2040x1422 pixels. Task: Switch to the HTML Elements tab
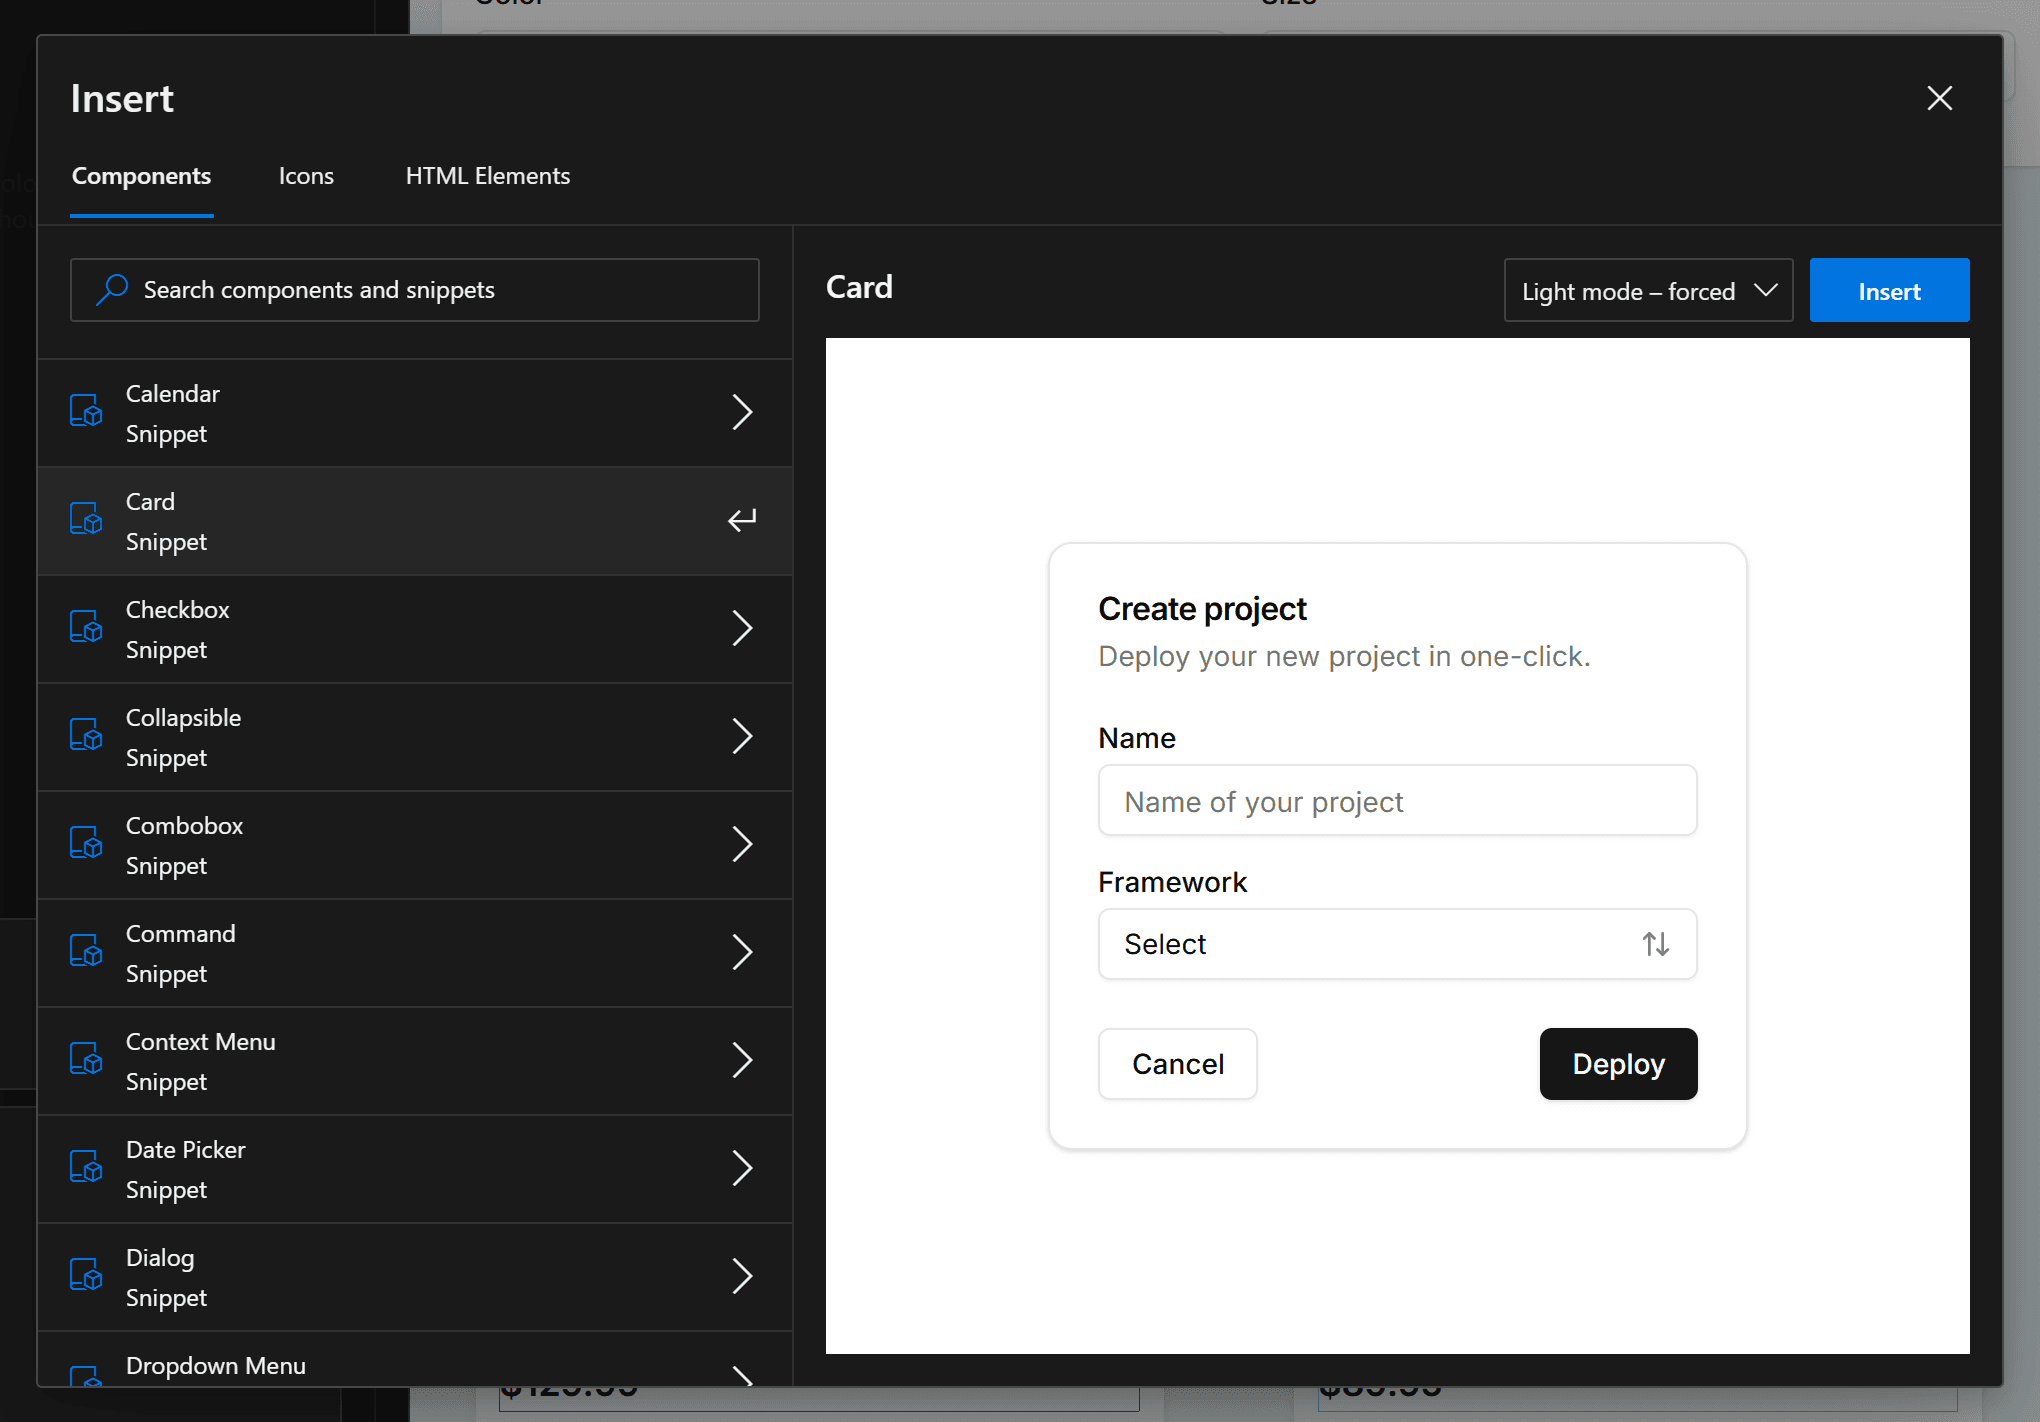click(x=488, y=176)
